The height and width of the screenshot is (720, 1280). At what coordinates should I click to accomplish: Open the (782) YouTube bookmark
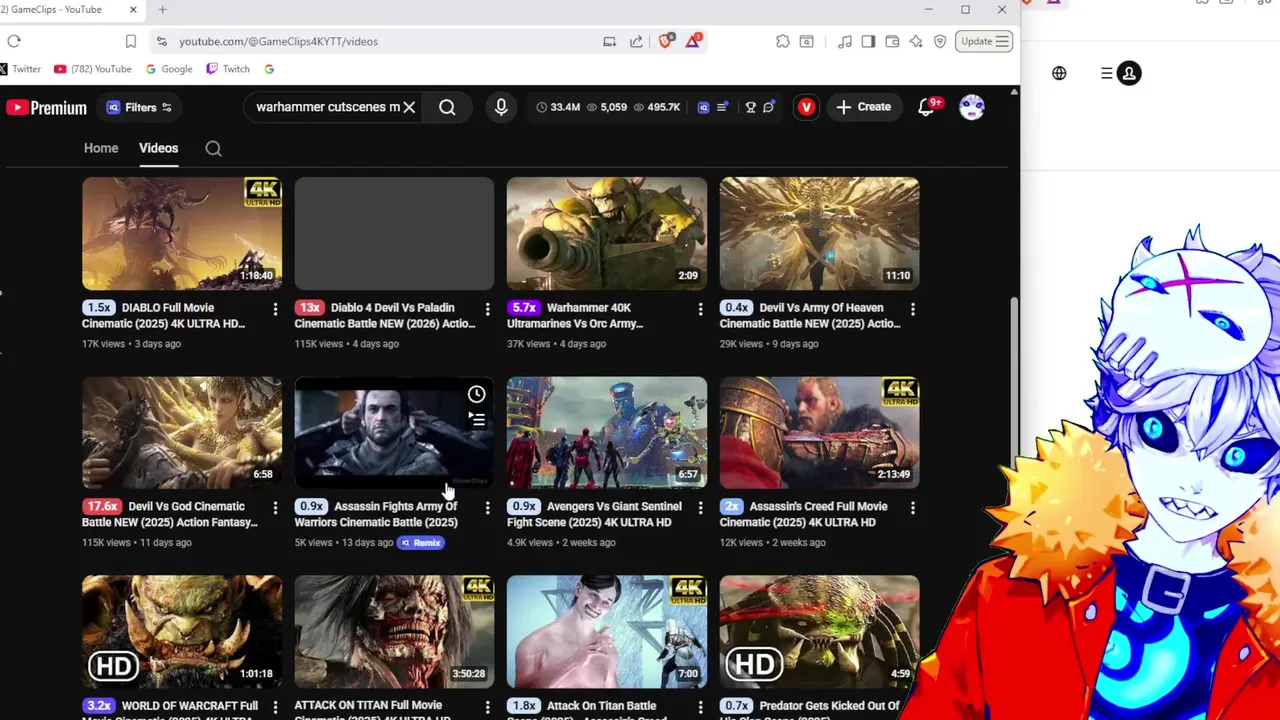92,69
